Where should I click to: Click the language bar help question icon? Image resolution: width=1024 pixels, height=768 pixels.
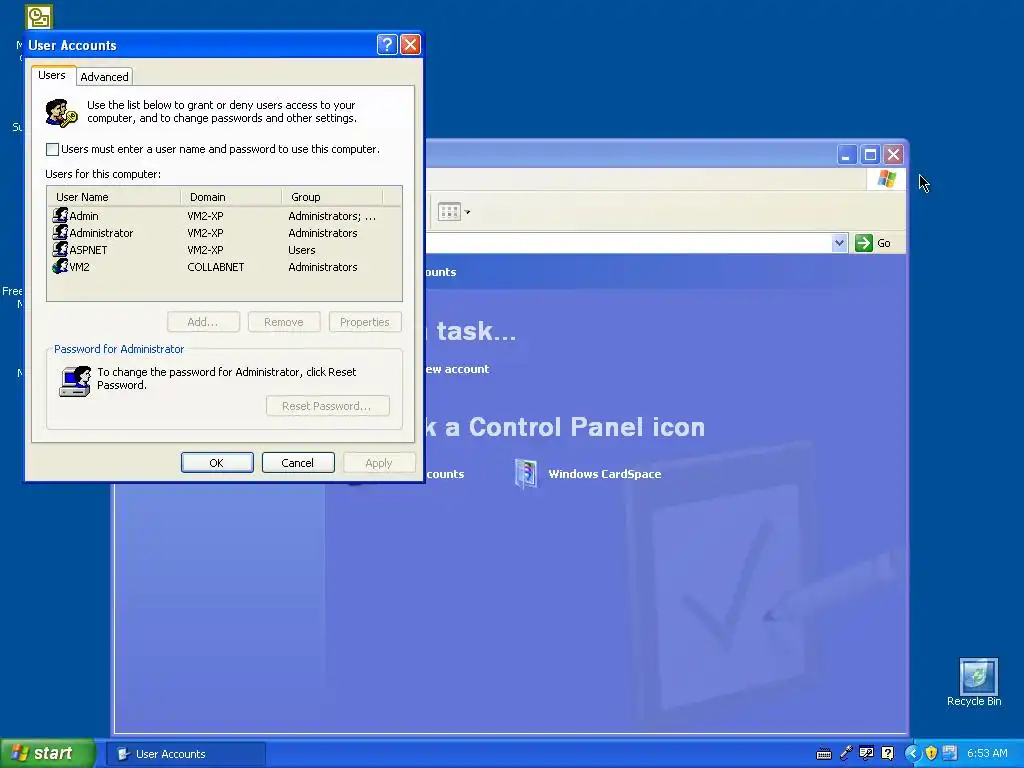(888, 753)
